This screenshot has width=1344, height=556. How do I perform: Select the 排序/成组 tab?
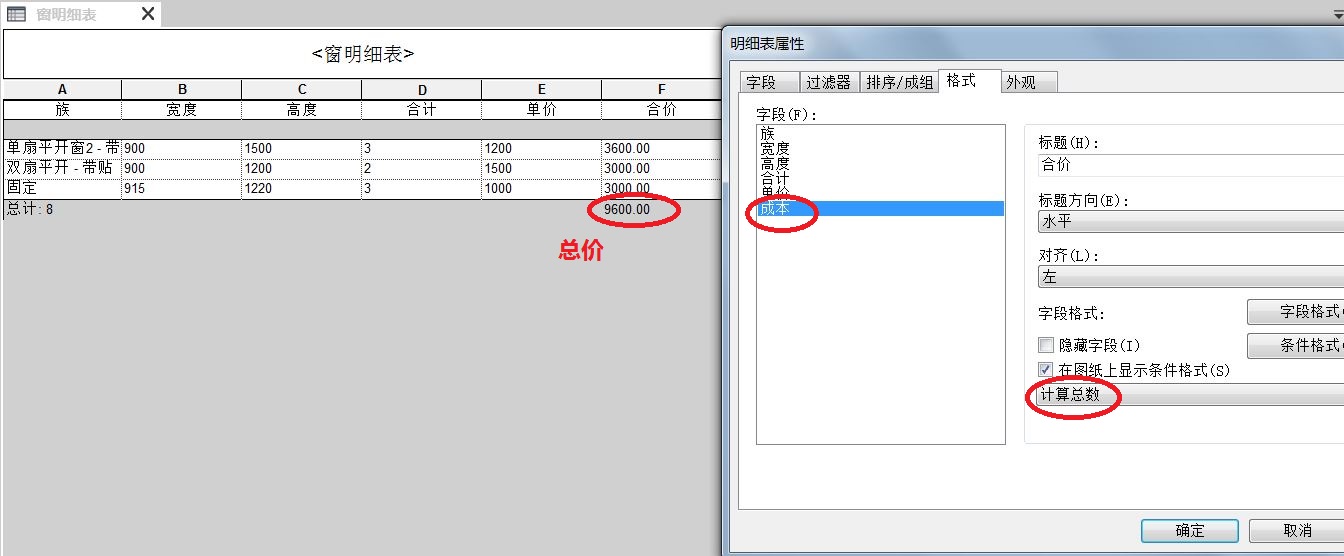click(x=900, y=82)
